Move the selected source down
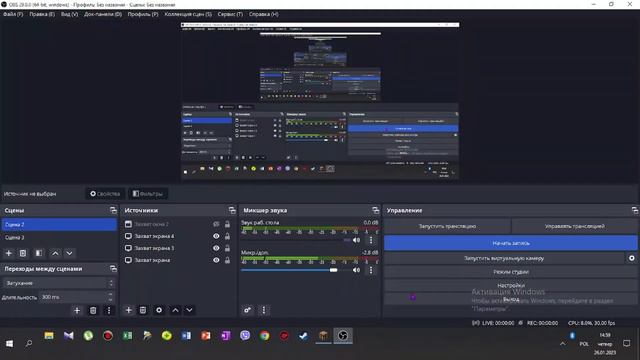This screenshot has width=640, height=360. pos(189,310)
